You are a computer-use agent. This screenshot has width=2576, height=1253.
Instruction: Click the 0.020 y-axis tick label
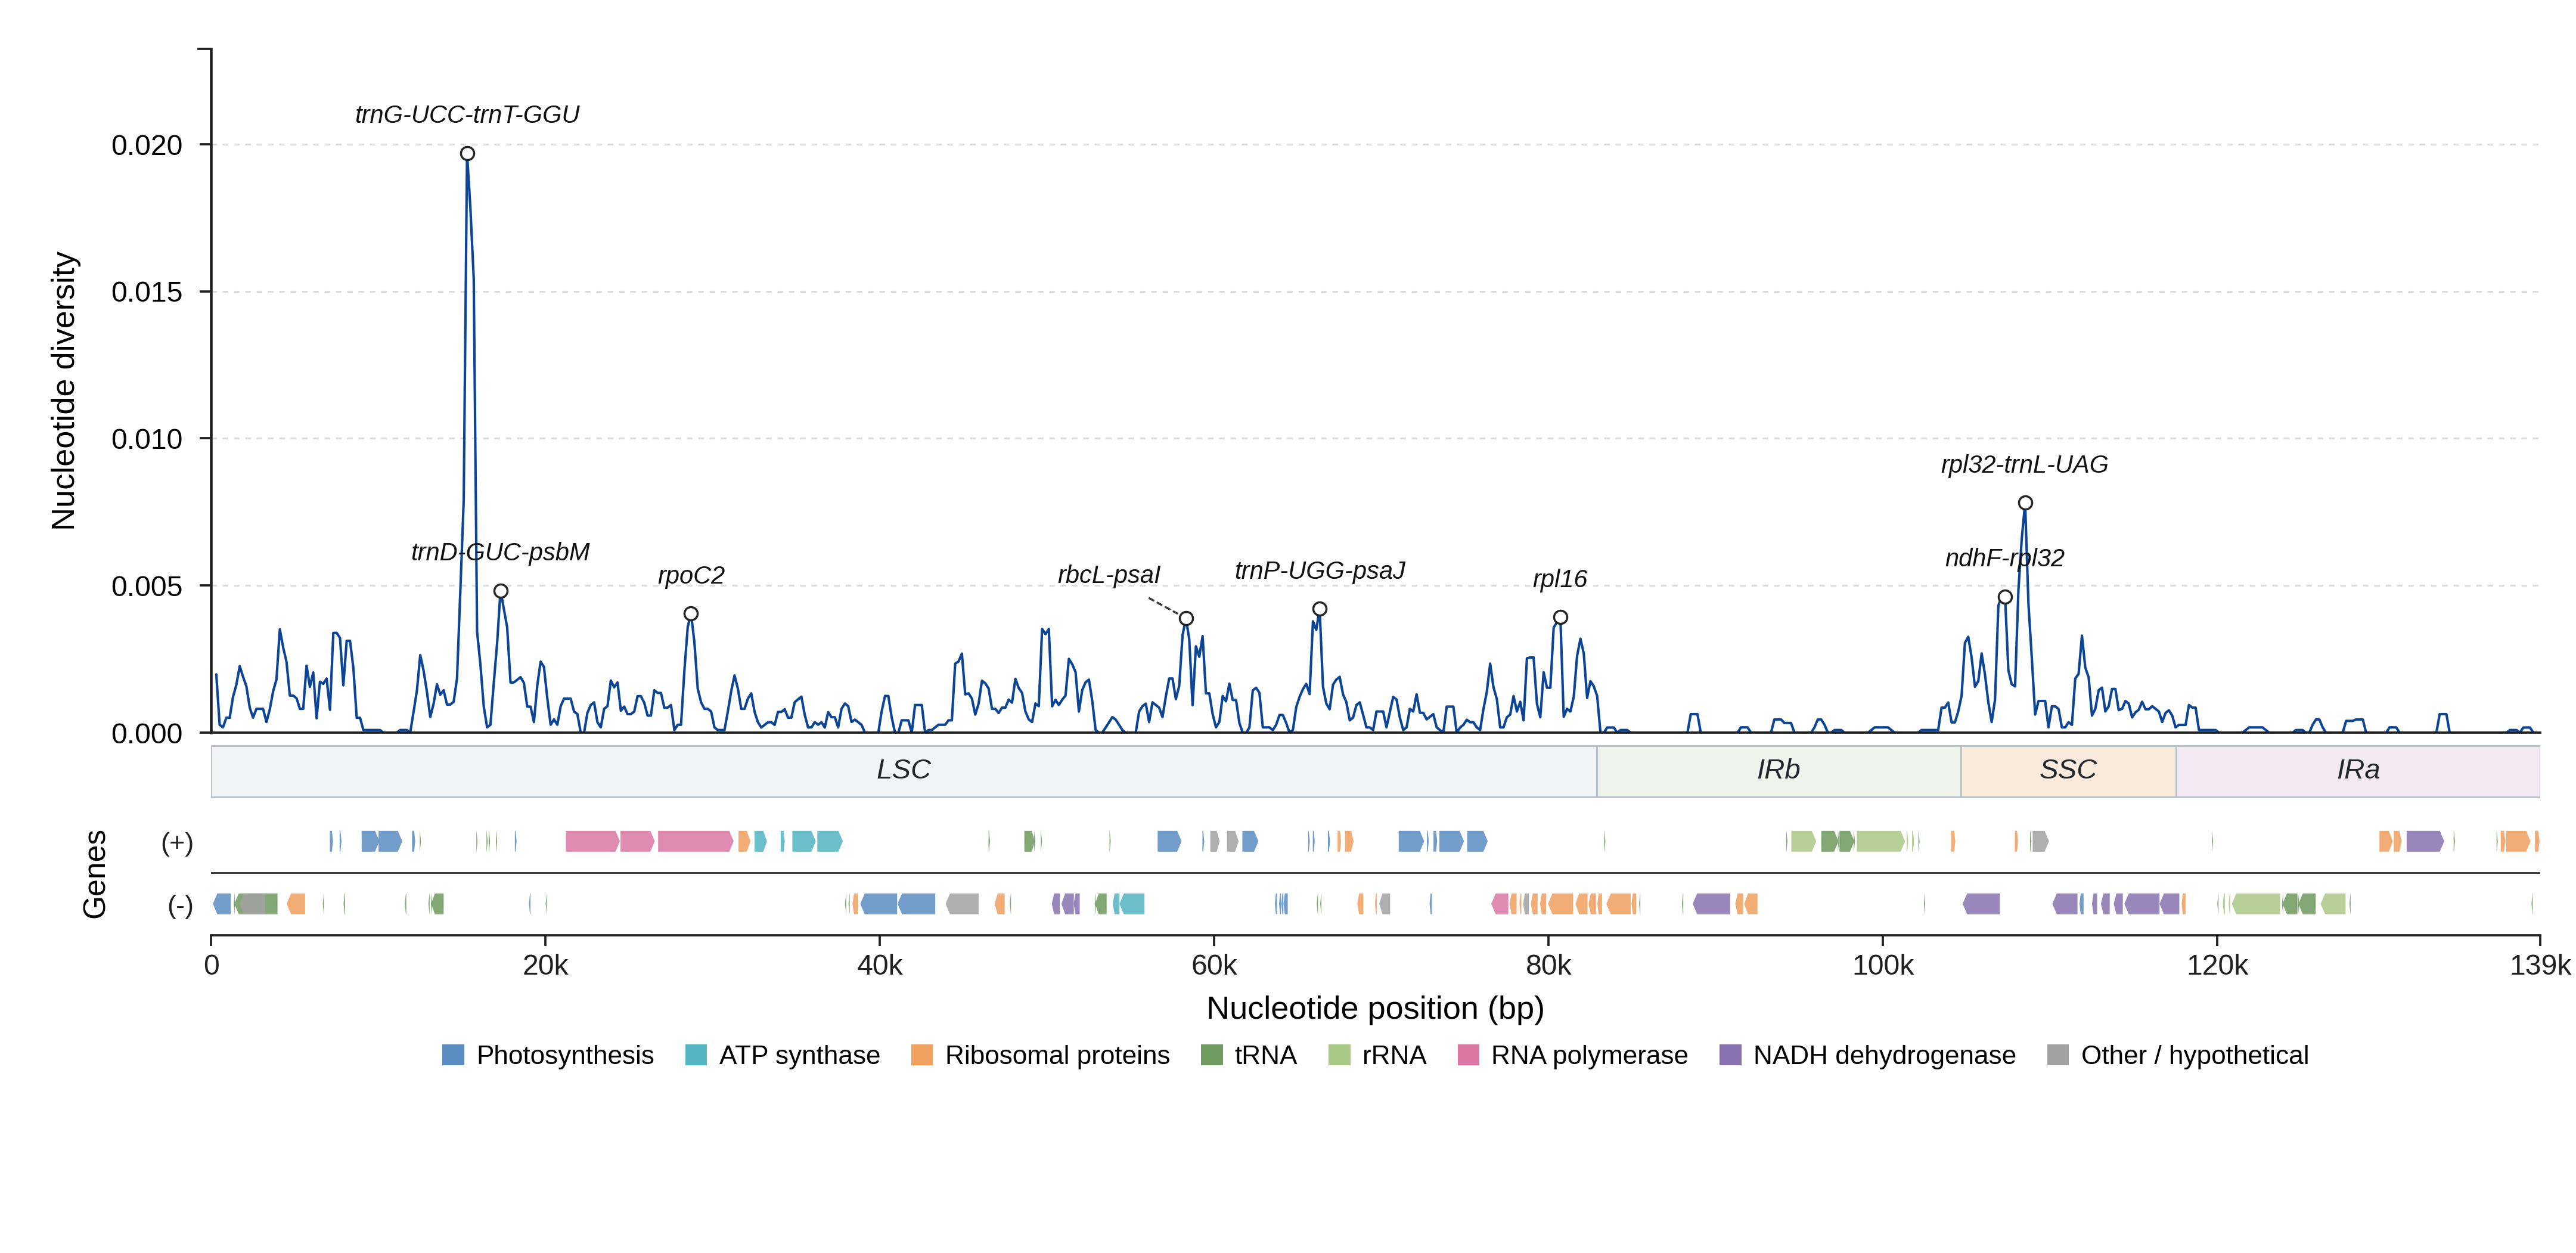click(147, 145)
